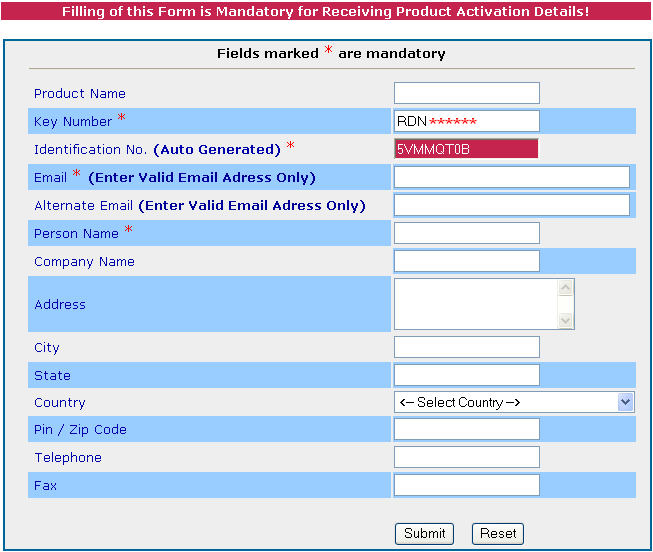The image size is (653, 552).
Task: Click the Person Name text field
Action: 467,233
